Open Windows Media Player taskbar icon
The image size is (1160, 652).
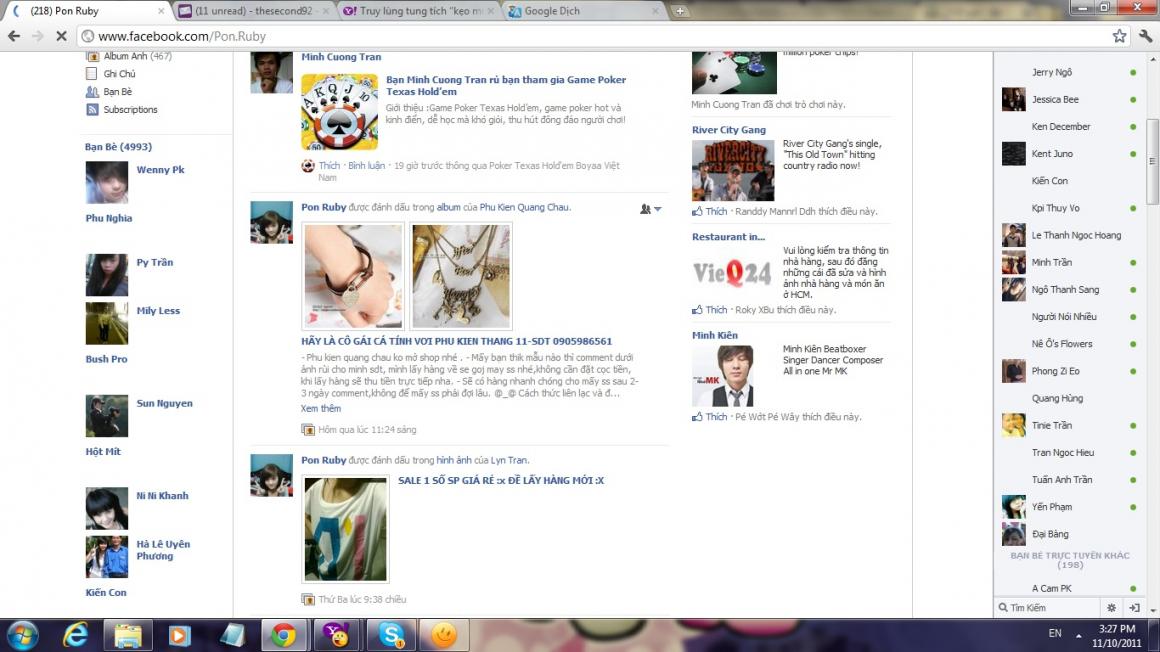[180, 635]
